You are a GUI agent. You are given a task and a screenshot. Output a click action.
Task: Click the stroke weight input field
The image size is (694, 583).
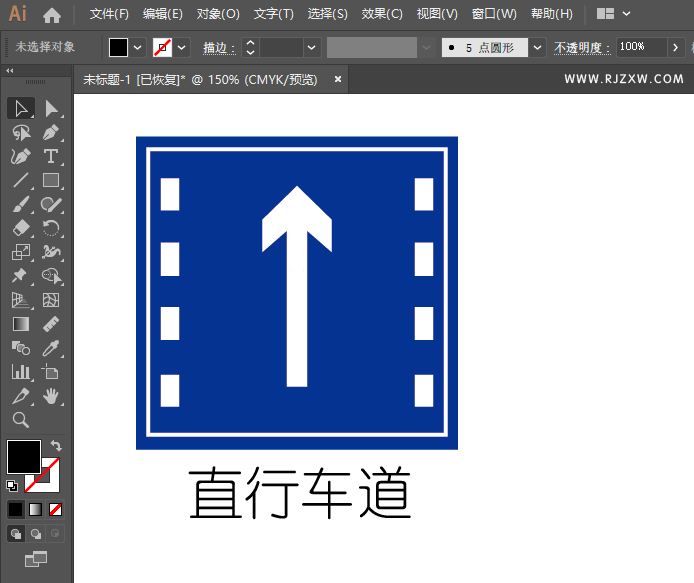(281, 47)
